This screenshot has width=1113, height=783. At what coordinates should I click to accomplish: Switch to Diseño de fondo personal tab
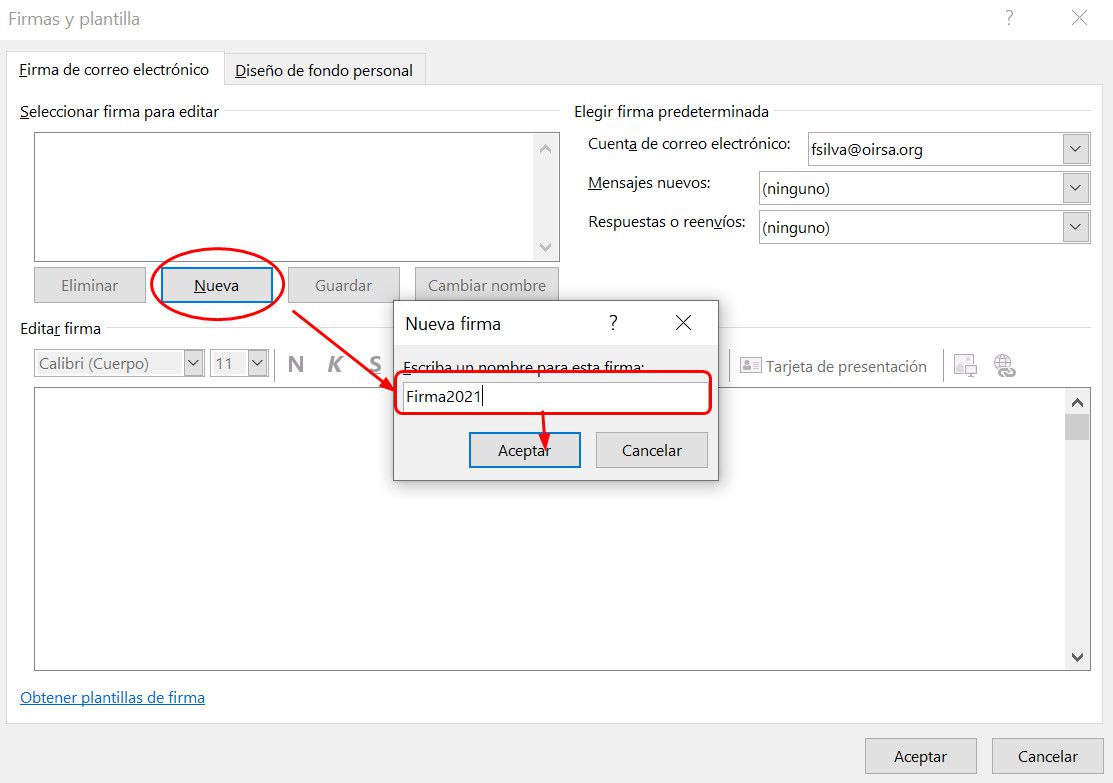pyautogui.click(x=324, y=71)
